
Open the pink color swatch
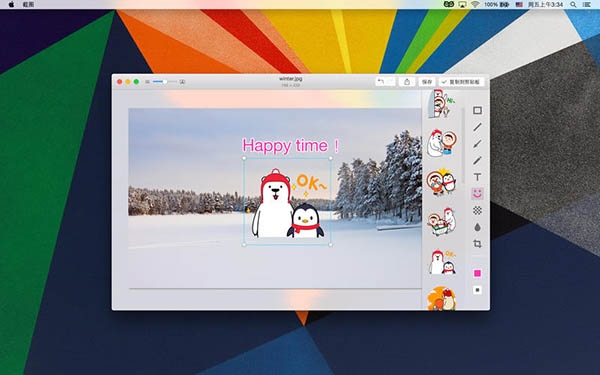pyautogui.click(x=477, y=273)
